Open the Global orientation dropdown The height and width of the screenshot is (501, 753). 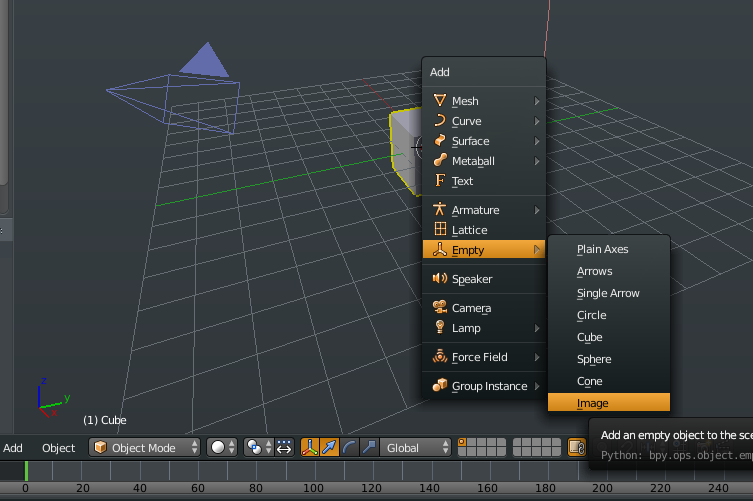[x=415, y=448]
